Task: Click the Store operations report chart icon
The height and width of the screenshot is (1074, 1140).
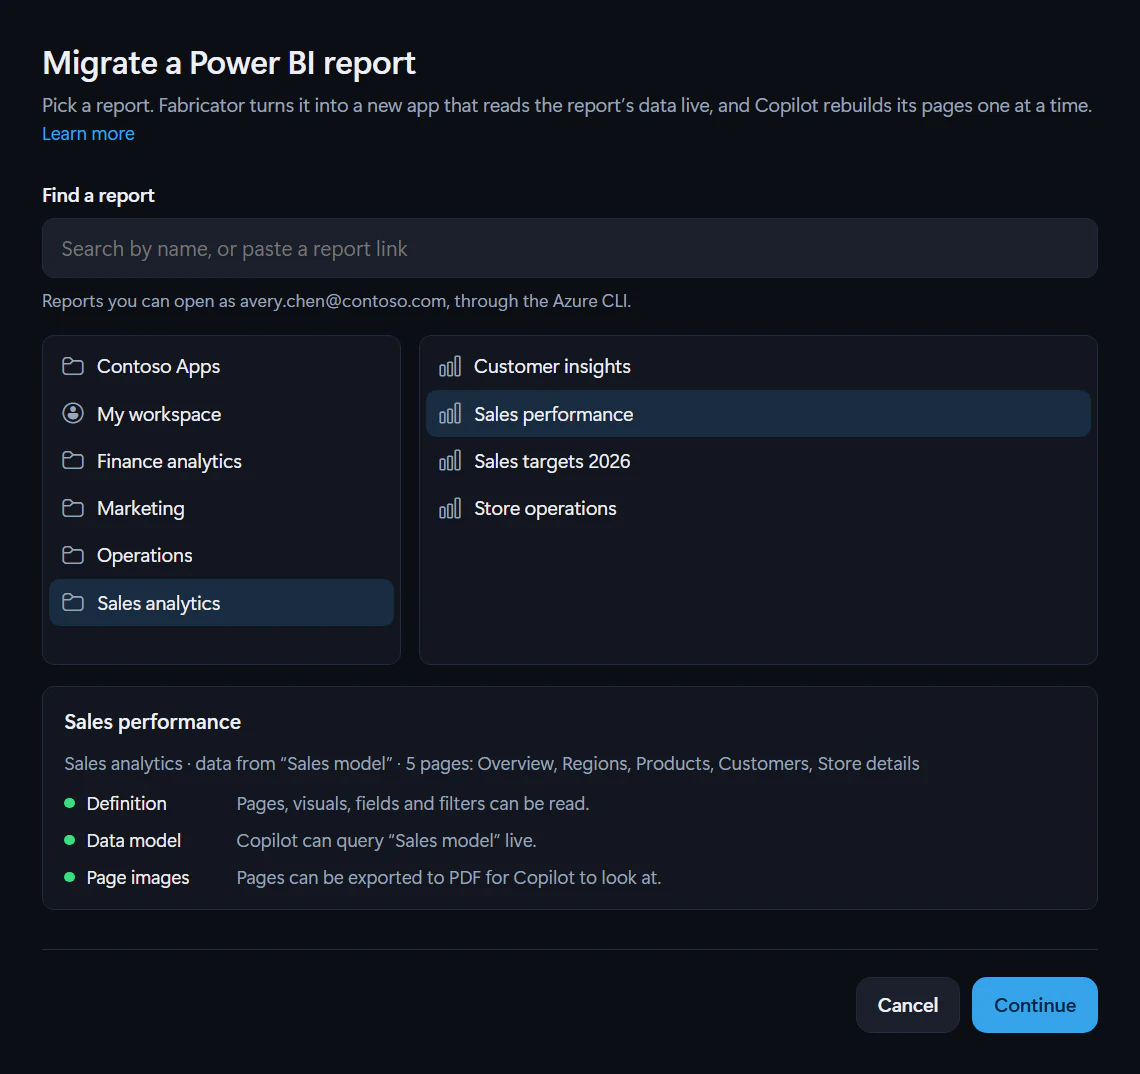Action: pyautogui.click(x=450, y=508)
